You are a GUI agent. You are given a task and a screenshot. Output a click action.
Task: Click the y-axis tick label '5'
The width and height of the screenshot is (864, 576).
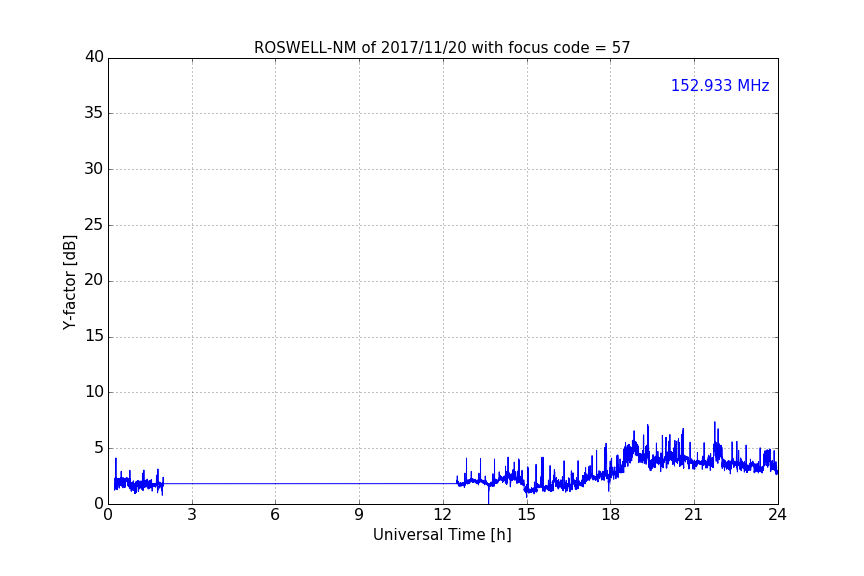click(99, 448)
